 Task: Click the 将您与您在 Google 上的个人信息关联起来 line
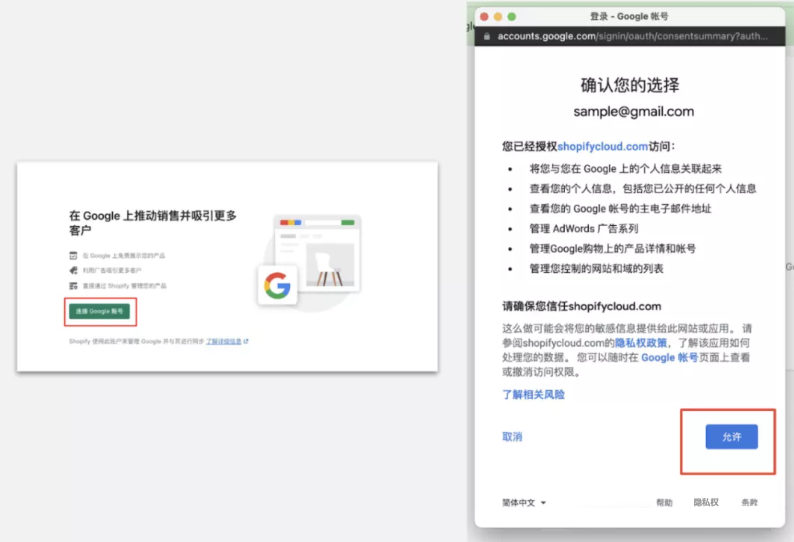pos(625,169)
